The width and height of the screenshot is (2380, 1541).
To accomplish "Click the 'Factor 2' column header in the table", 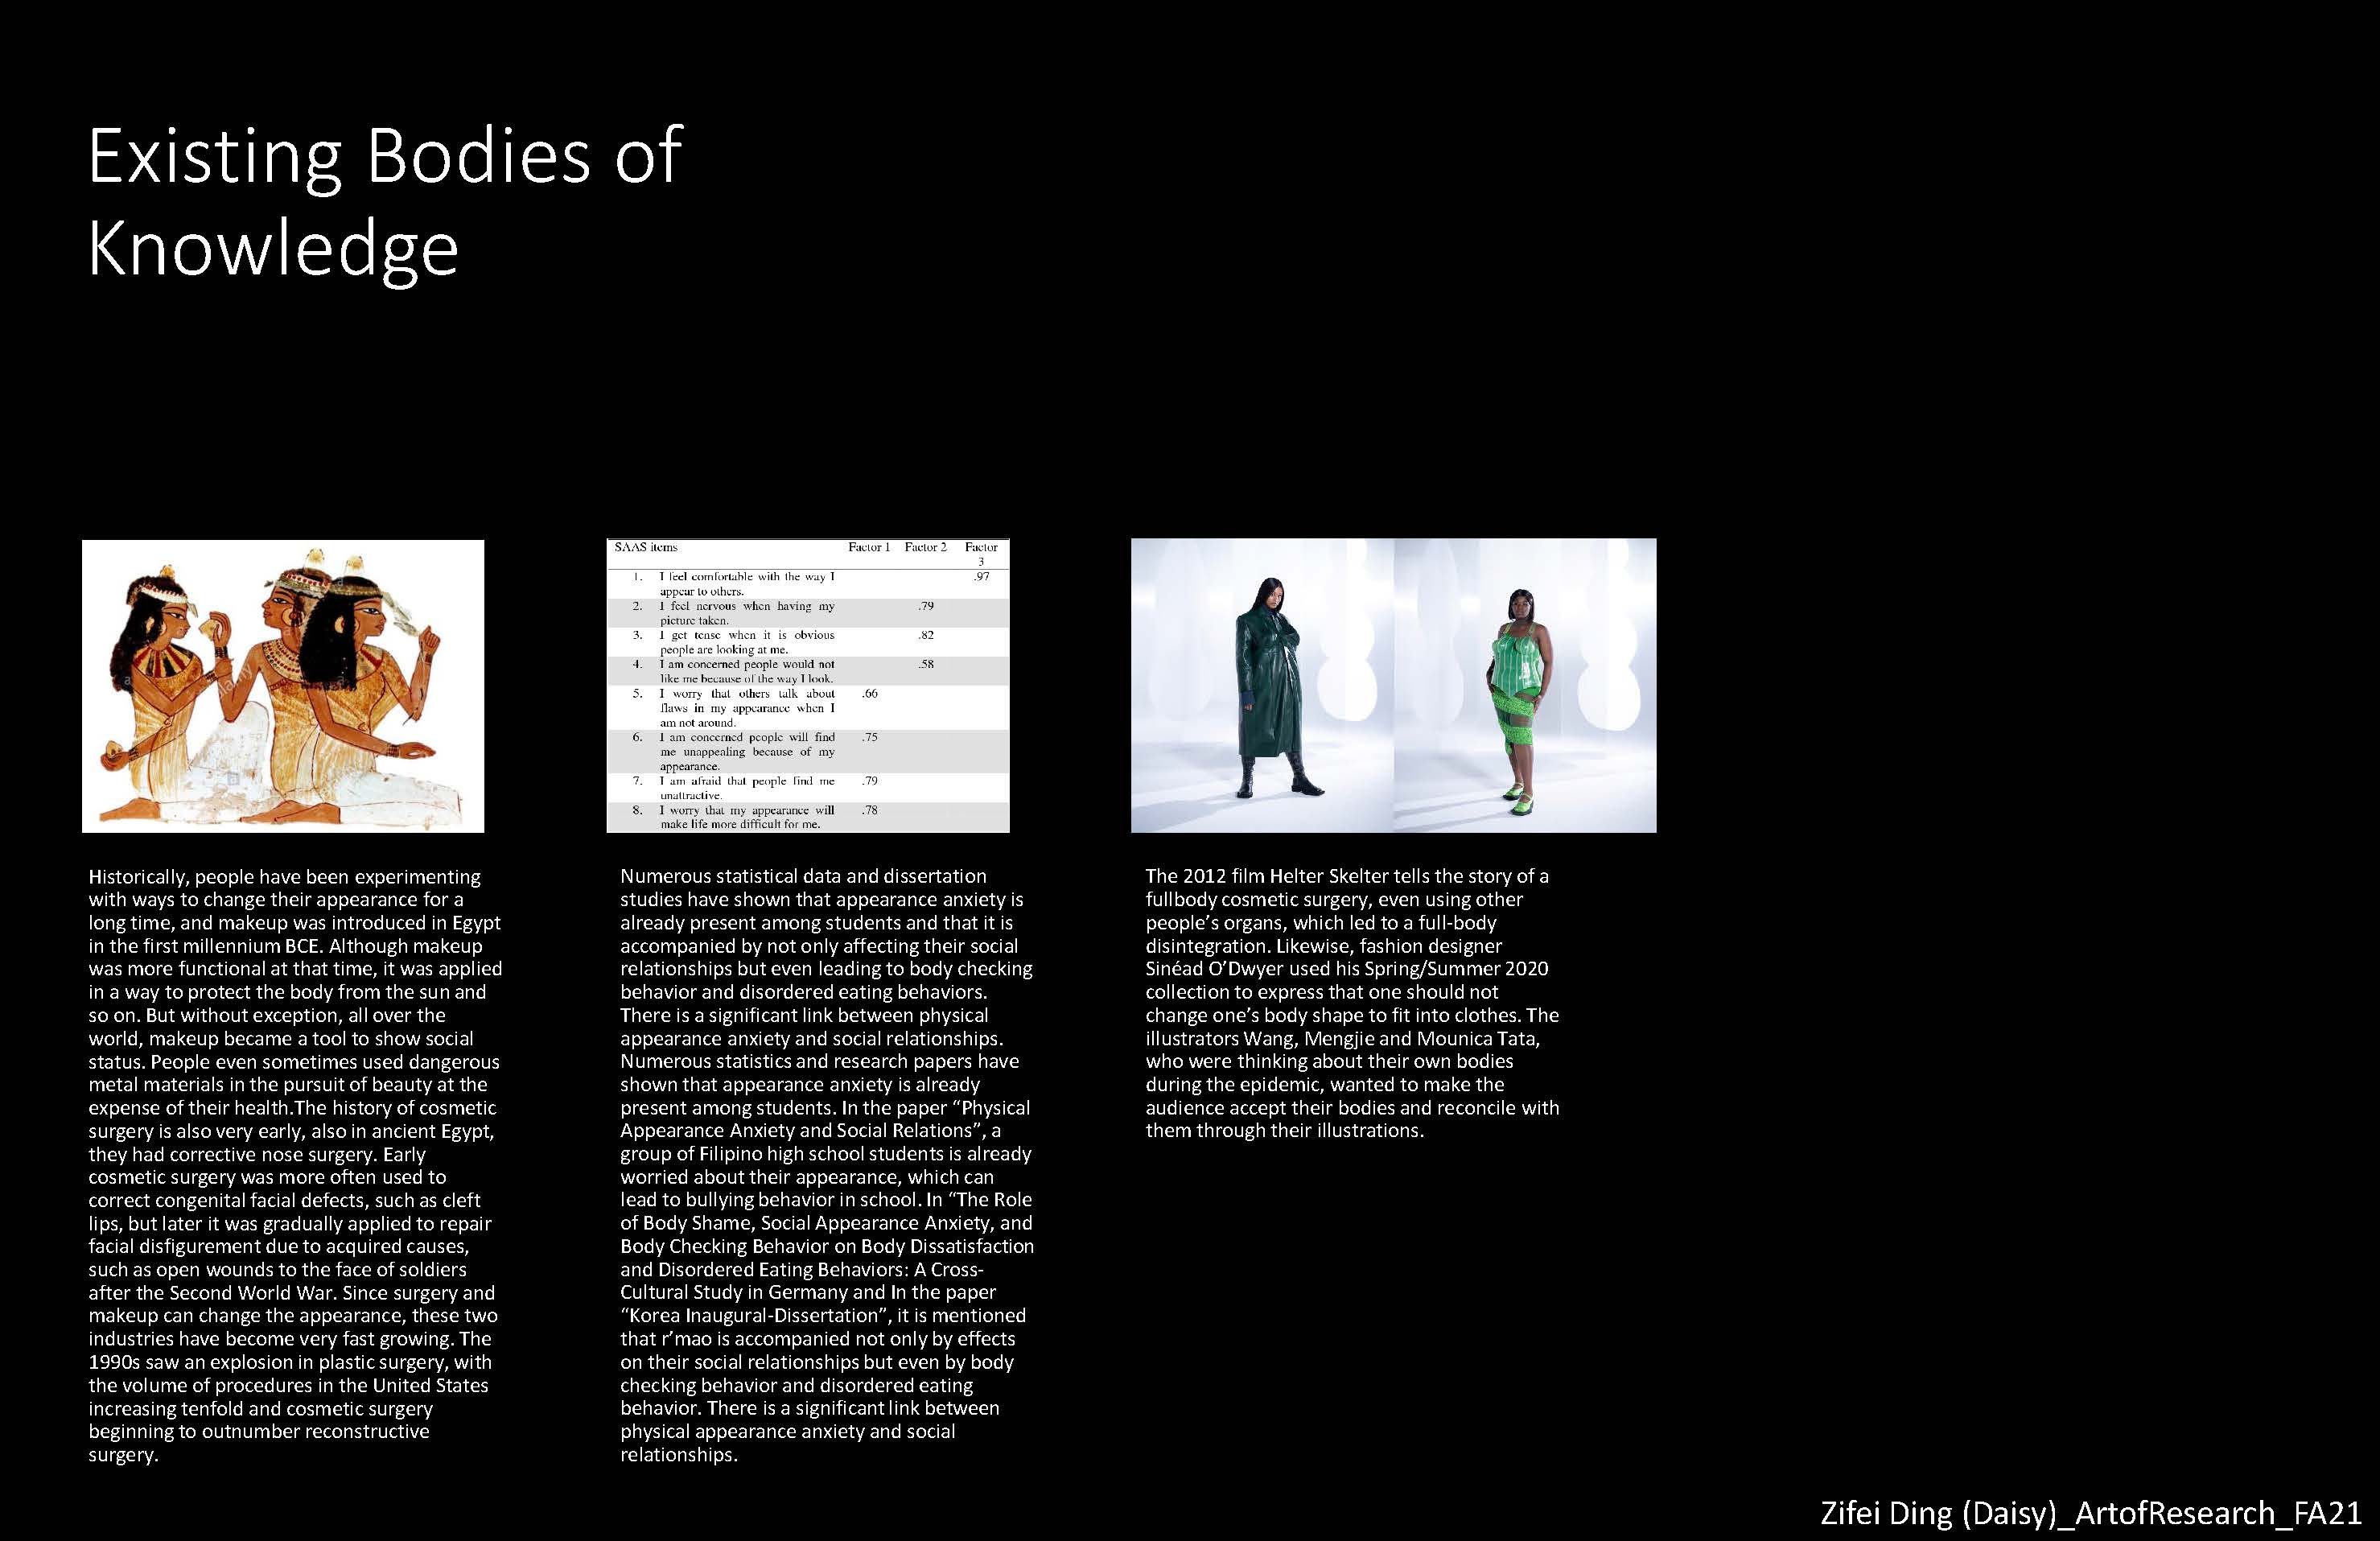I will pyautogui.click(x=925, y=547).
